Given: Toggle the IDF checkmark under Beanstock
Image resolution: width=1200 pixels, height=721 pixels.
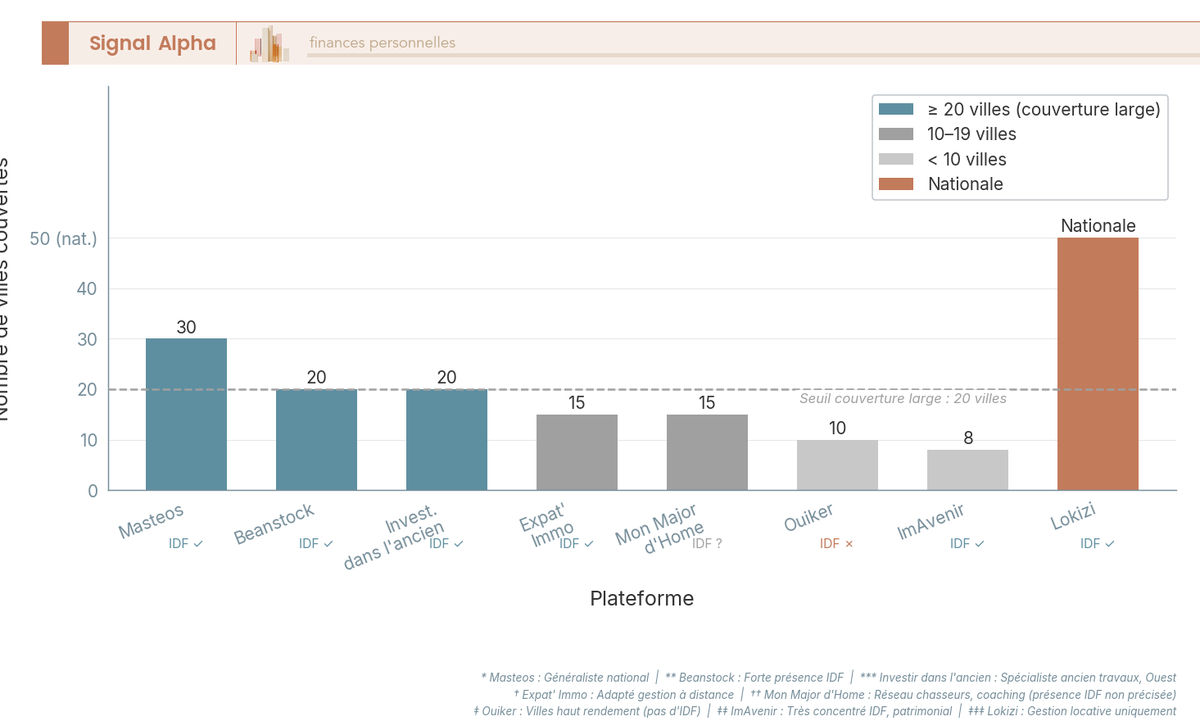Looking at the screenshot, I should click(x=315, y=543).
